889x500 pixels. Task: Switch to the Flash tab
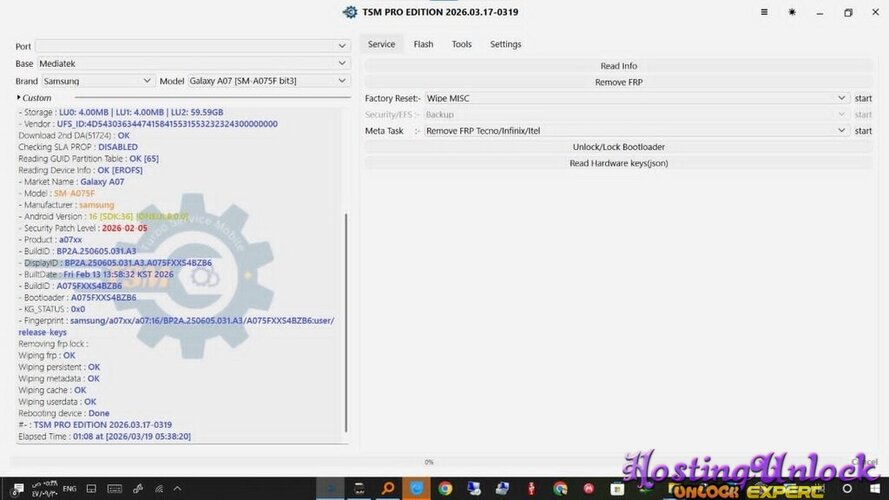(x=423, y=44)
